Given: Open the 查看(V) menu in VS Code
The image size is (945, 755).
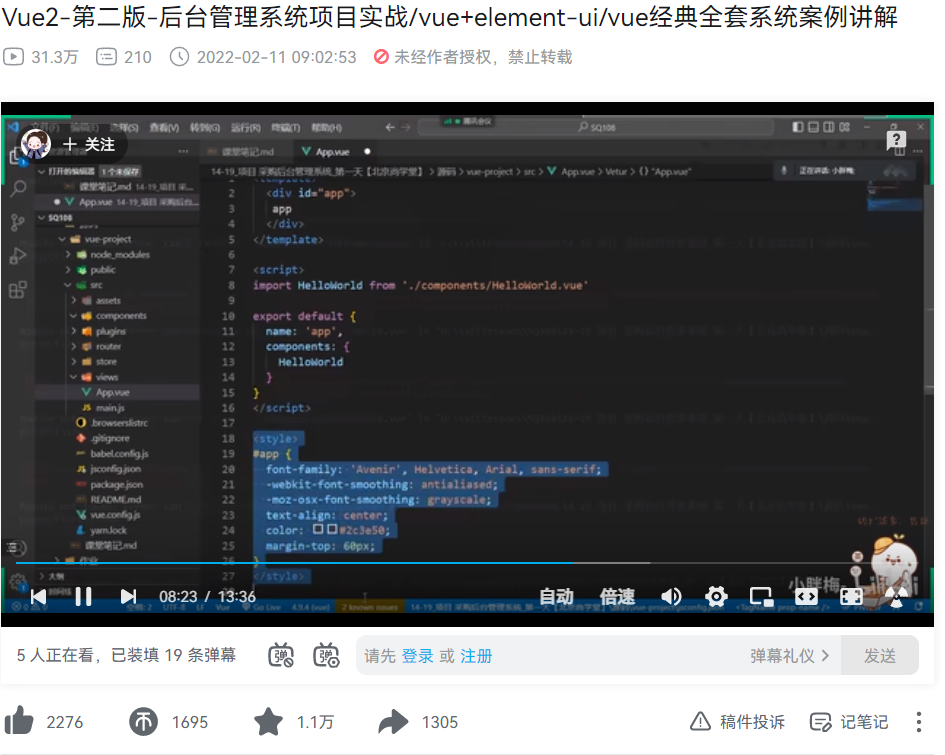Looking at the screenshot, I should 164,128.
